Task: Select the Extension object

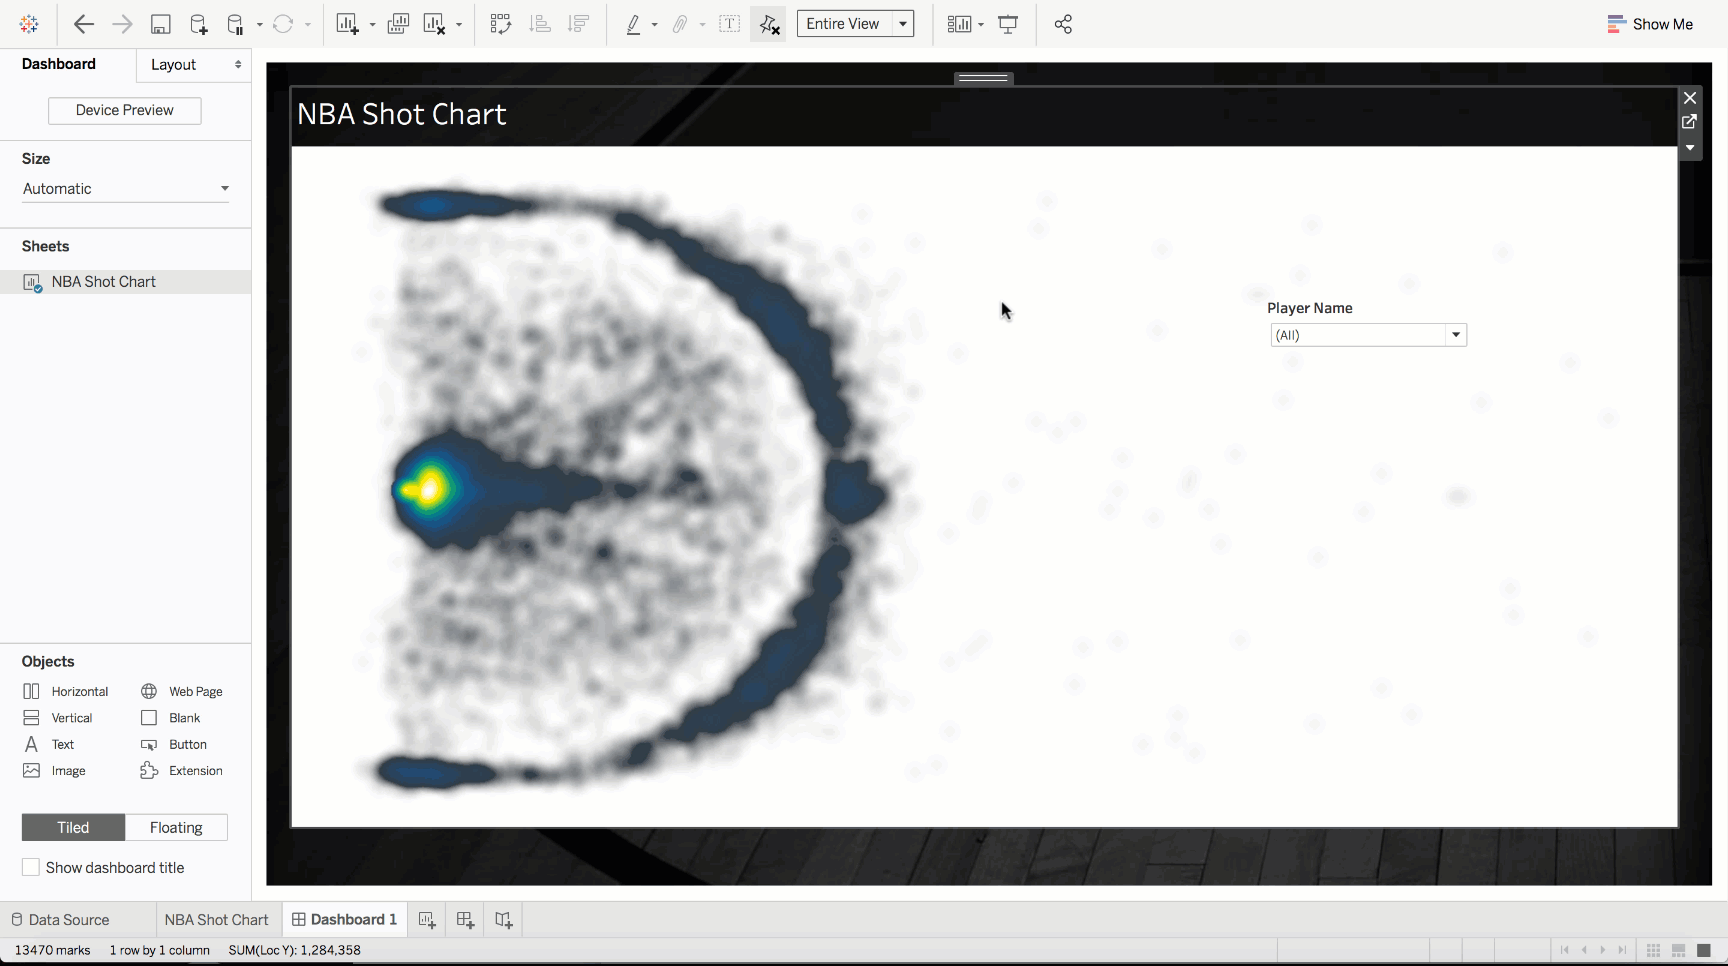Action: [x=182, y=771]
